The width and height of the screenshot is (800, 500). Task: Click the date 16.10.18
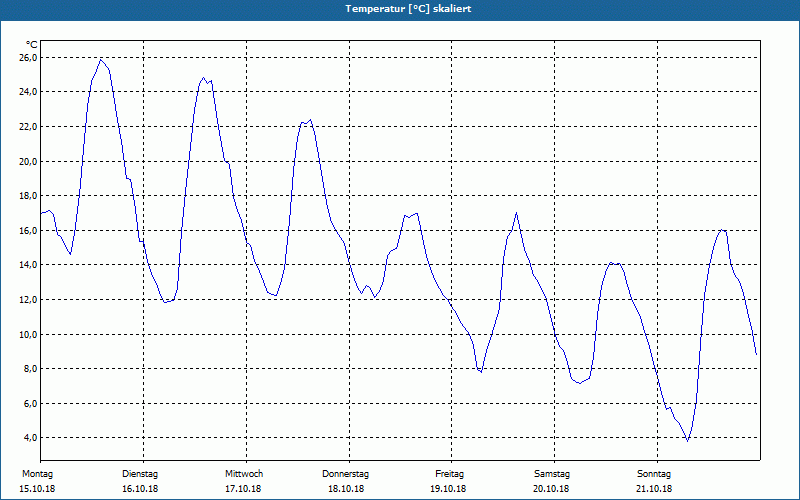pos(140,489)
